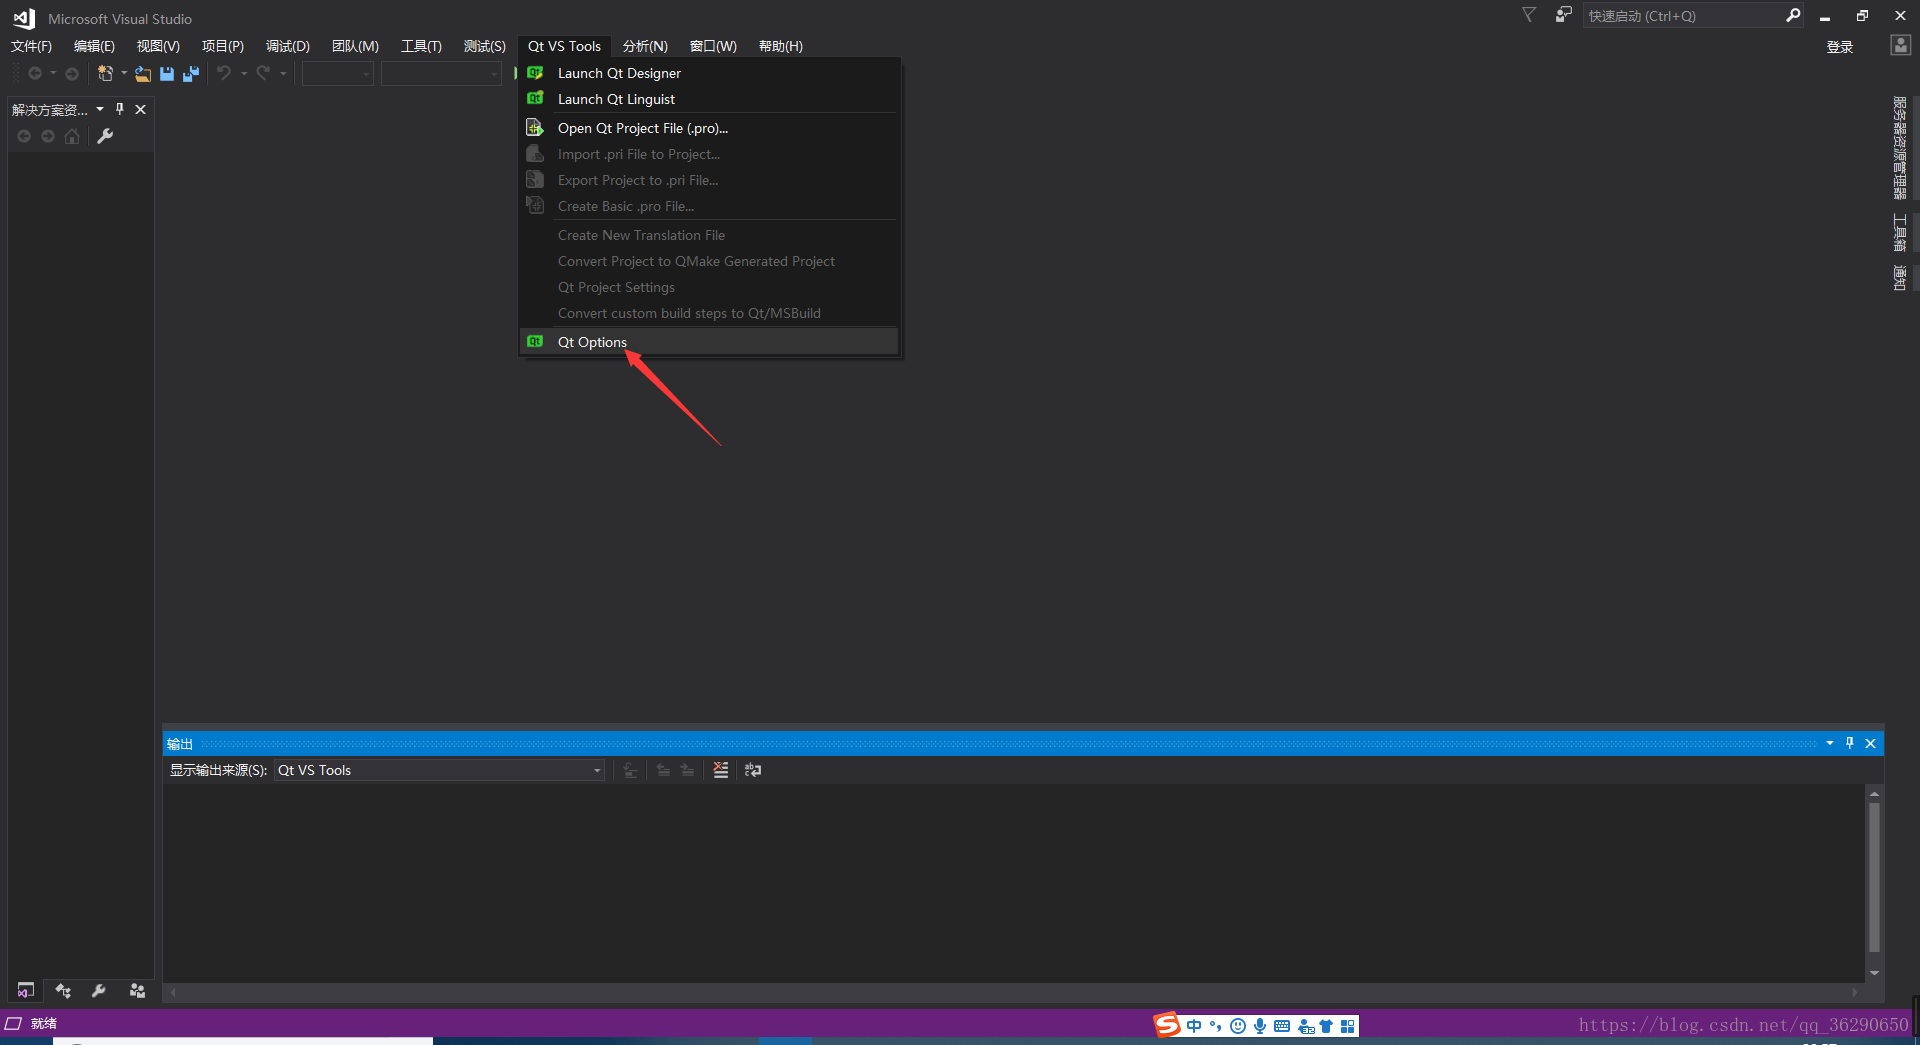The height and width of the screenshot is (1045, 1920).
Task: Click the save all icon
Action: tap(191, 73)
